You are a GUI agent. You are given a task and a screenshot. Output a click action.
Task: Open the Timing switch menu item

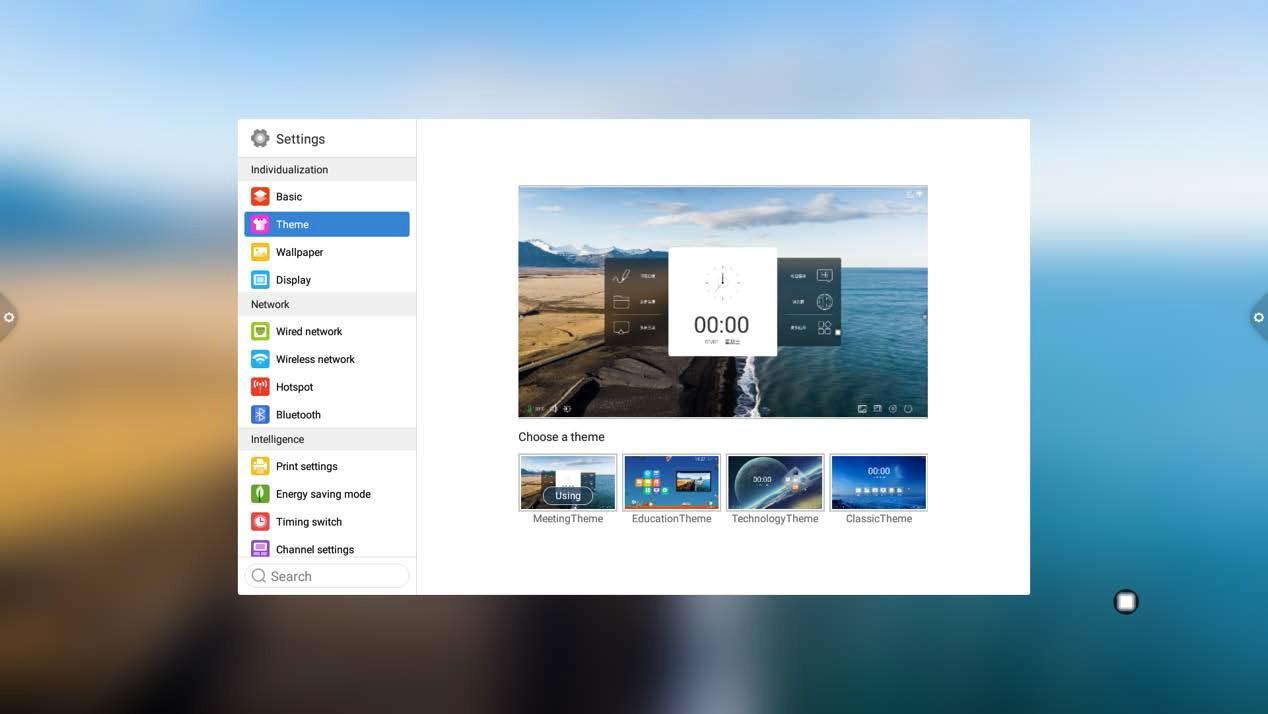(308, 522)
